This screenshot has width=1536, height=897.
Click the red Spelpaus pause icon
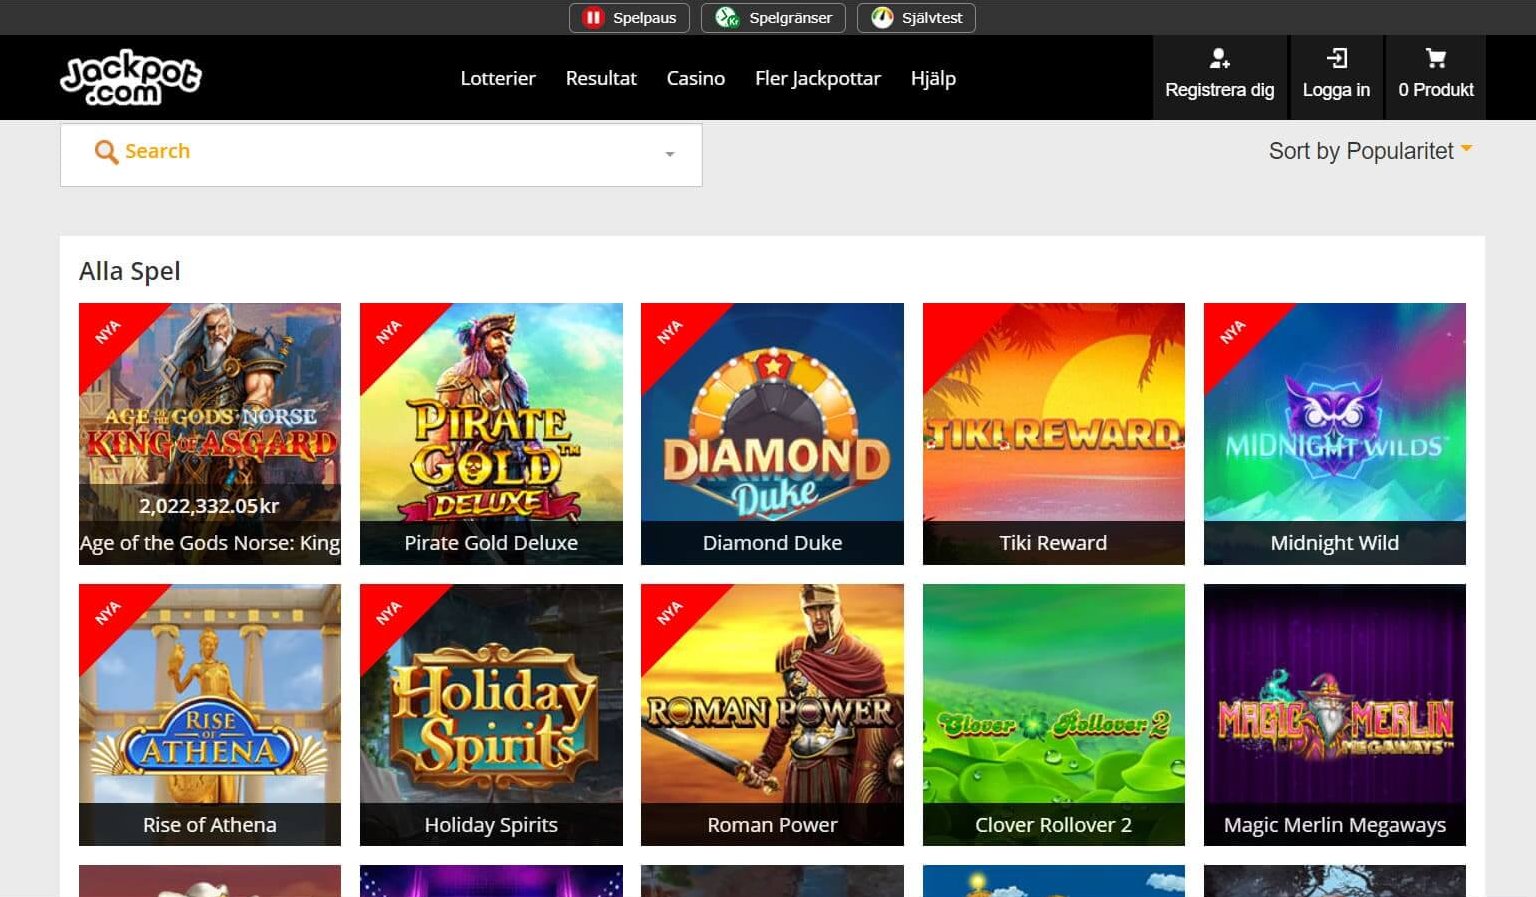[x=593, y=18]
